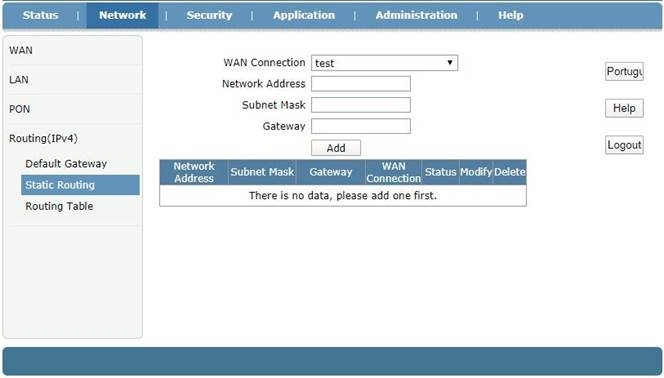664x378 pixels.
Task: Open the Help tab in top bar
Action: [510, 15]
